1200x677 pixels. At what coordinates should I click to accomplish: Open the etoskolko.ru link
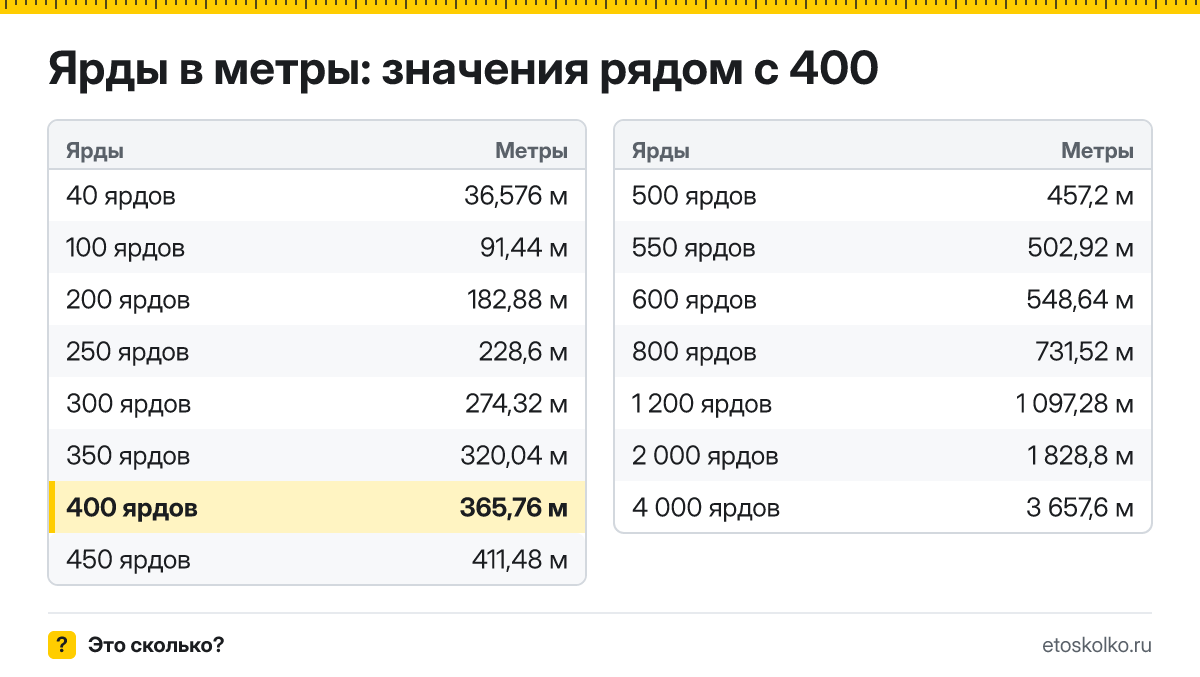pyautogui.click(x=1096, y=645)
